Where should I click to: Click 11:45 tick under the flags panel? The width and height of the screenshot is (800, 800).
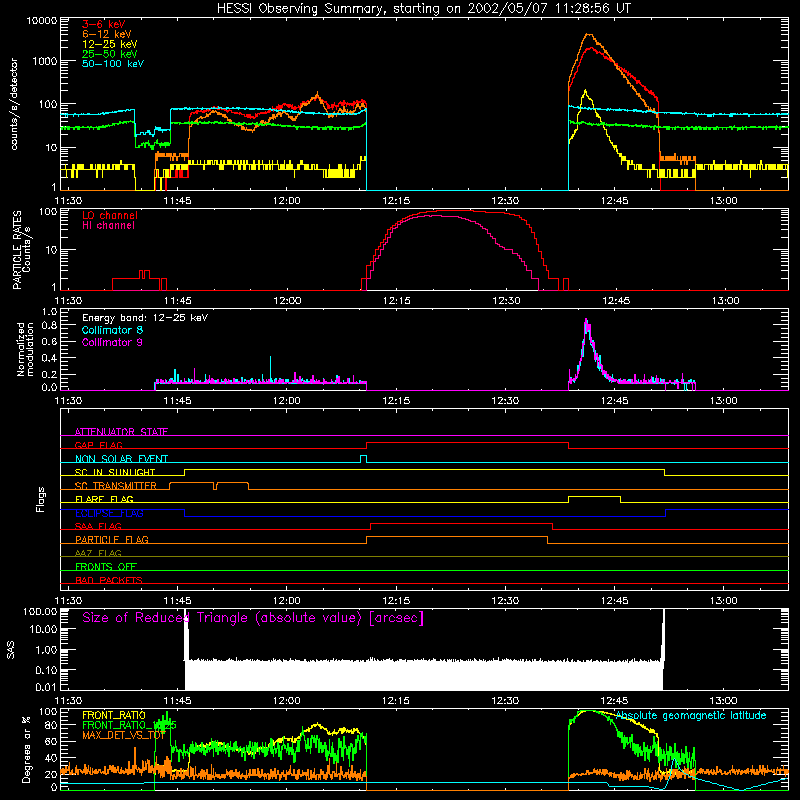(x=177, y=601)
